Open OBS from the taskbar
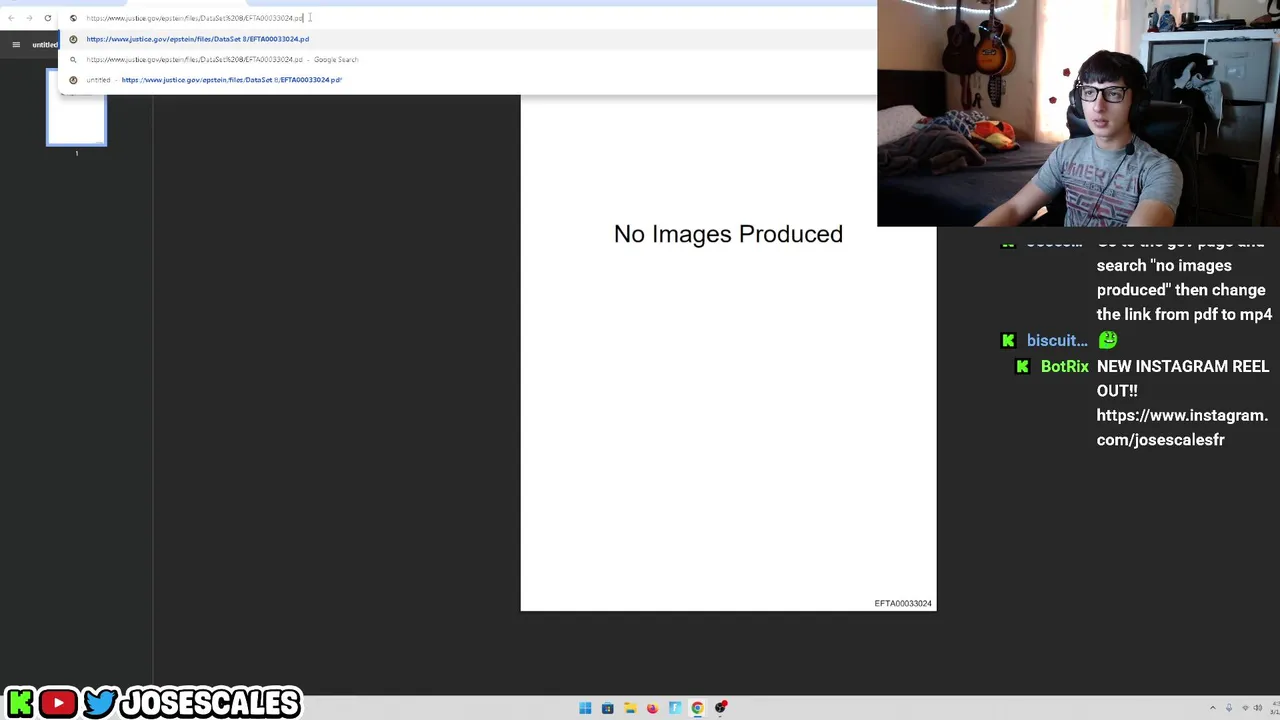The width and height of the screenshot is (1280, 720). tap(720, 708)
